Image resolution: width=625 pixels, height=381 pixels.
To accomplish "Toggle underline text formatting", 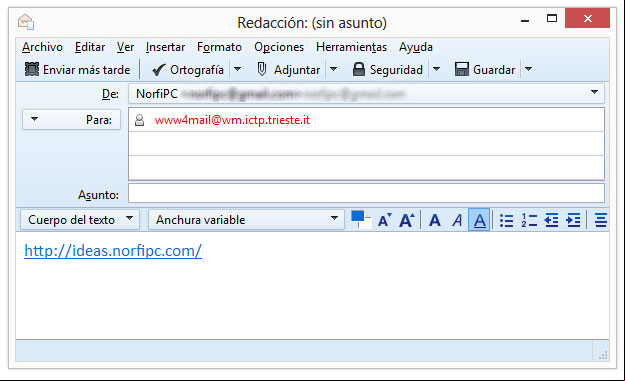I will (x=479, y=220).
